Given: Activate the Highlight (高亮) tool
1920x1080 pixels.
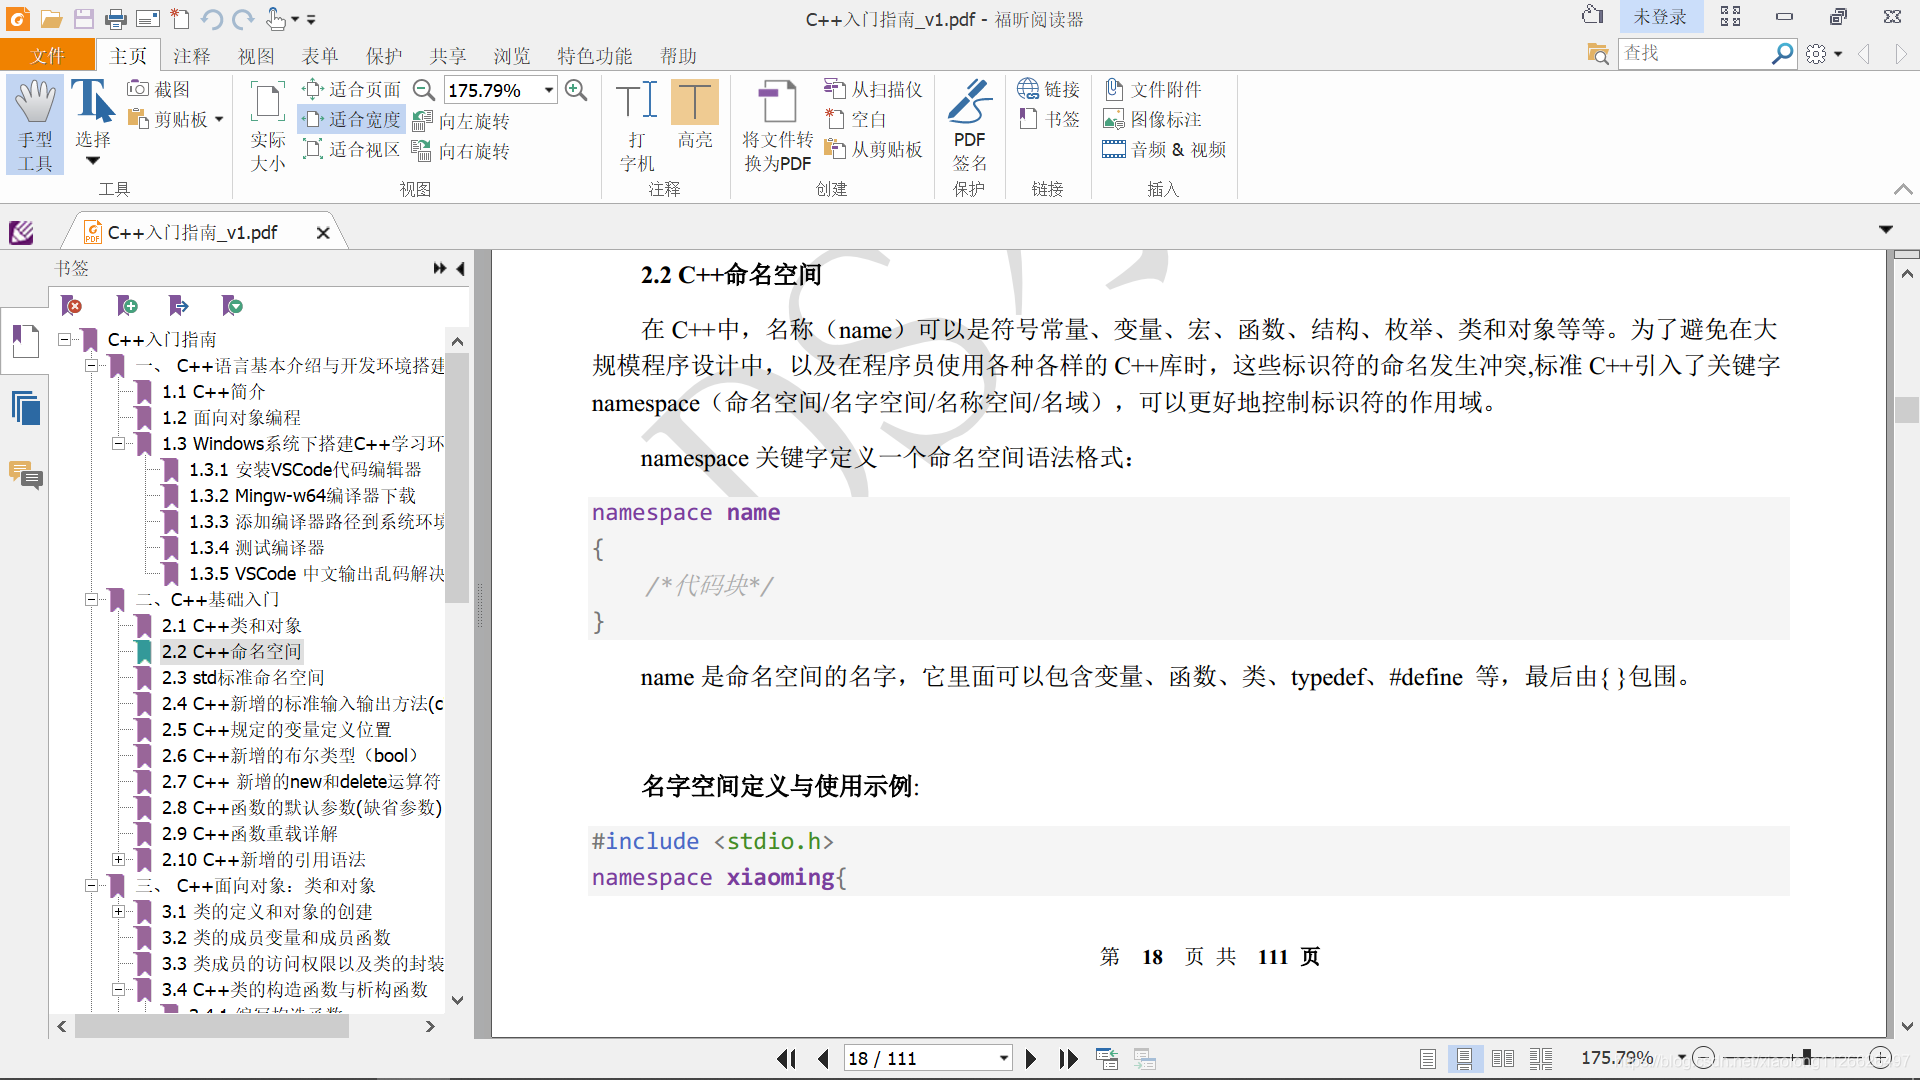Looking at the screenshot, I should [x=694, y=115].
